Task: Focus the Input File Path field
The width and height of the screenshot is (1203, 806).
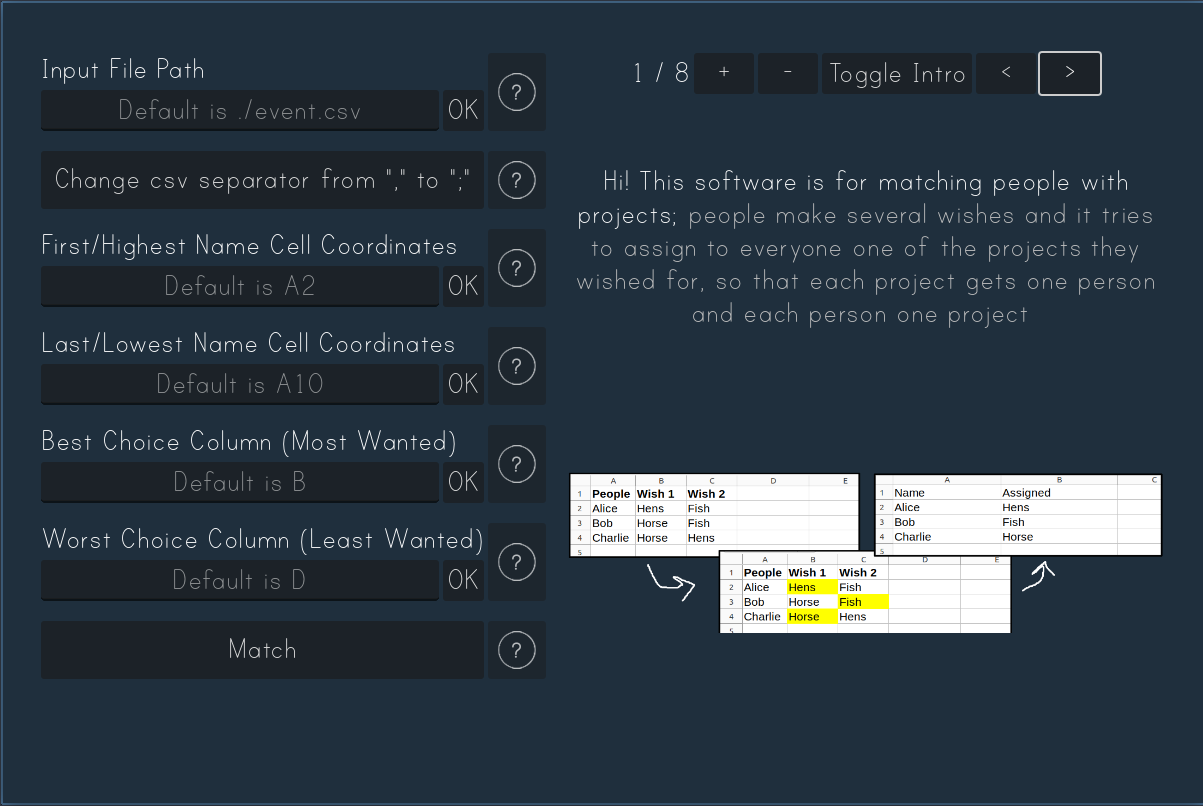Action: coord(240,110)
